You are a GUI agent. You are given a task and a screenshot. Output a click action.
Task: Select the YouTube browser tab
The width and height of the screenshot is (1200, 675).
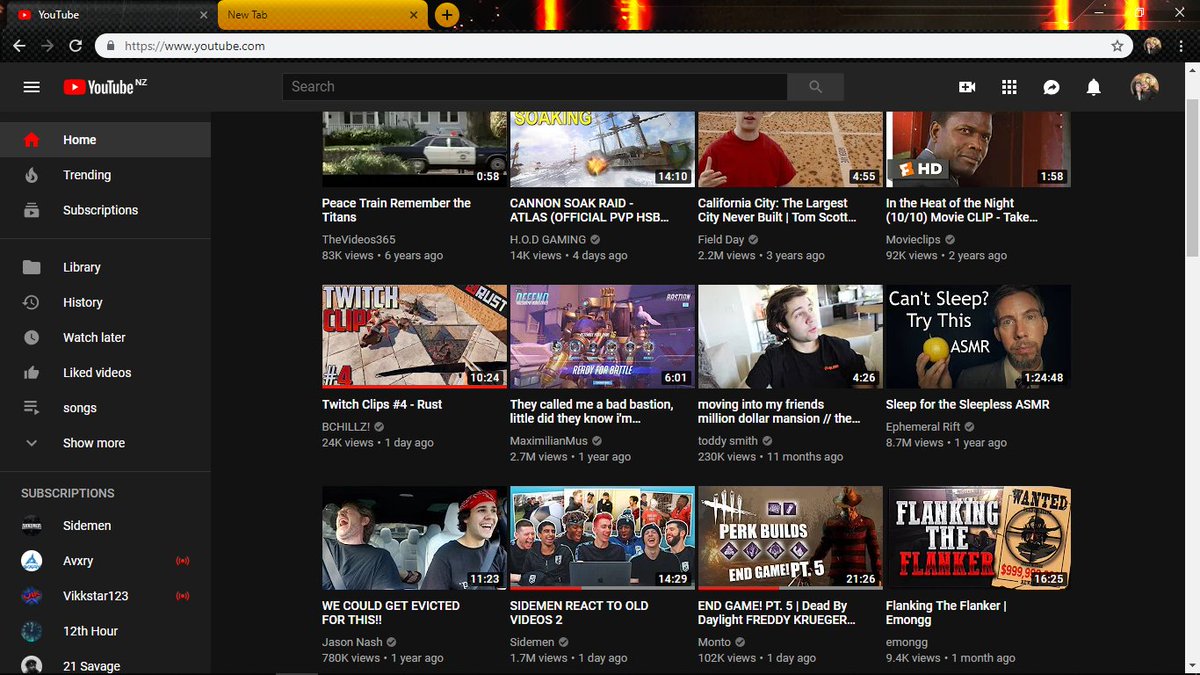click(x=110, y=15)
